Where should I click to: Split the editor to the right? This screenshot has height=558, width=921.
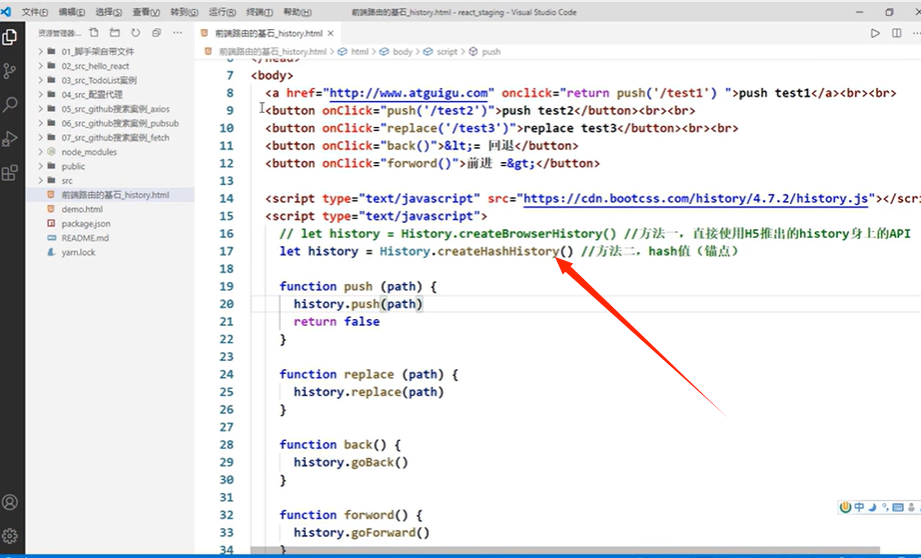896,33
